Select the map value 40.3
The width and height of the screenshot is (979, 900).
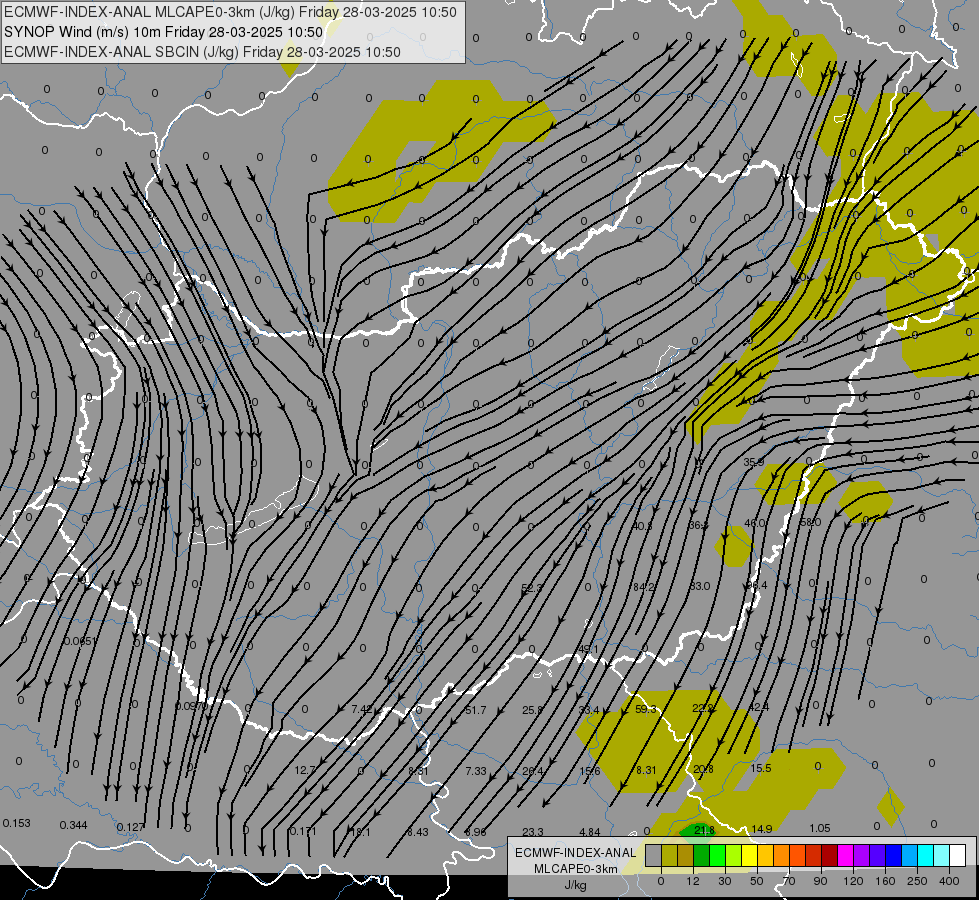tap(642, 527)
